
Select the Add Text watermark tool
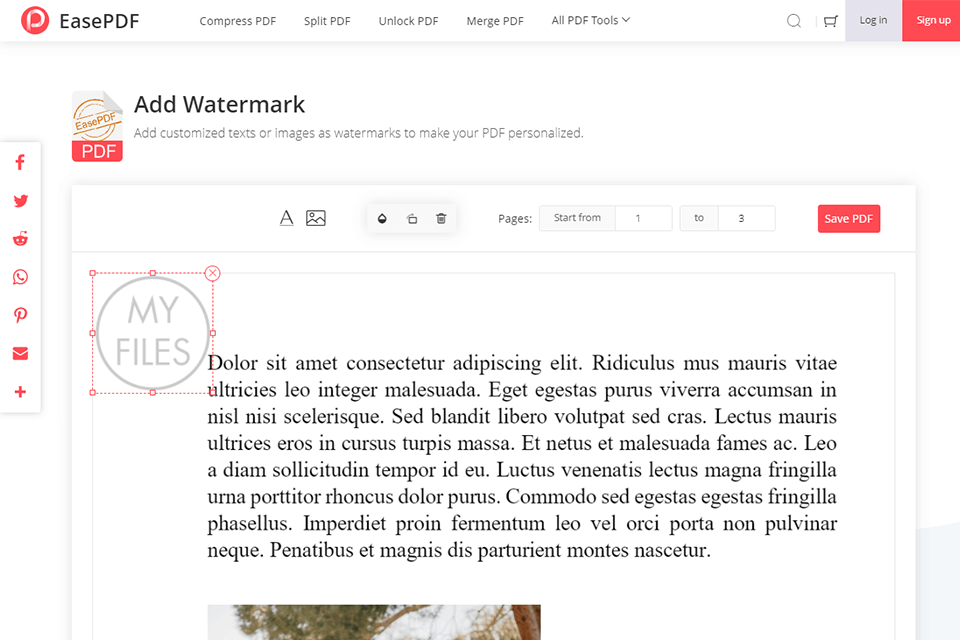click(x=287, y=218)
